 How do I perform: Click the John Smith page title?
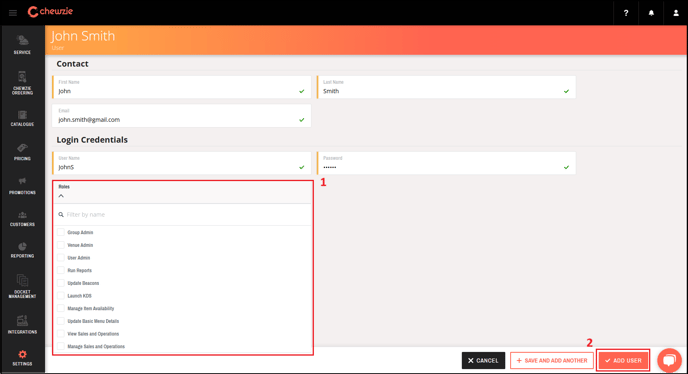[x=83, y=36]
